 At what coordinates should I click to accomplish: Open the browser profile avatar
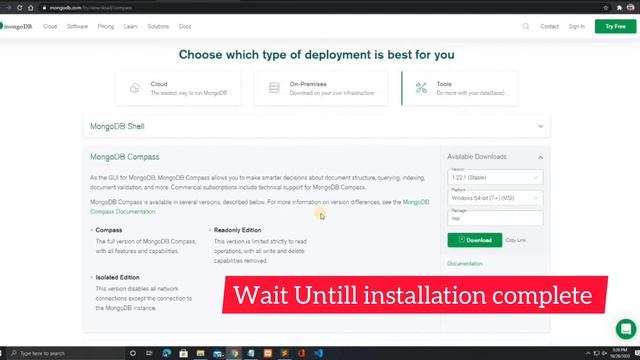[x=631, y=8]
